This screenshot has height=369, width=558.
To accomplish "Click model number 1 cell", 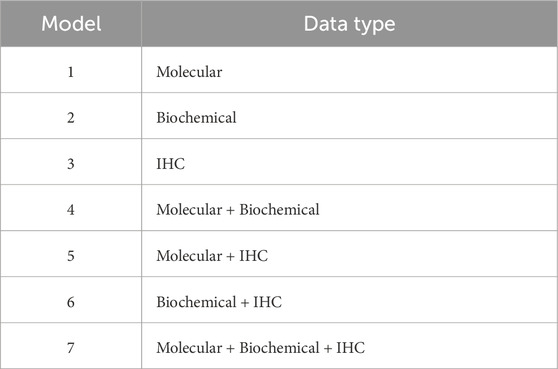I will [x=71, y=70].
